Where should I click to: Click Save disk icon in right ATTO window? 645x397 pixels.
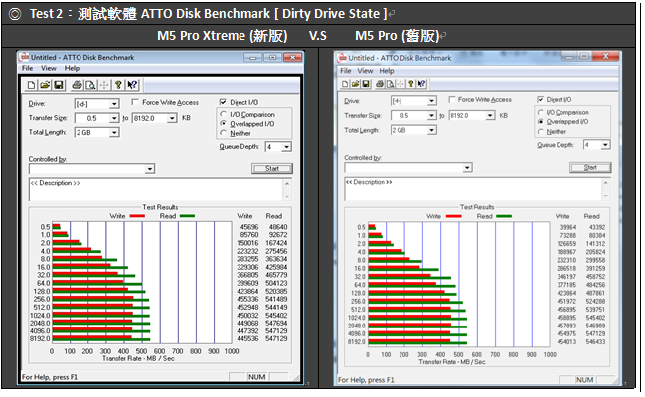click(366, 84)
